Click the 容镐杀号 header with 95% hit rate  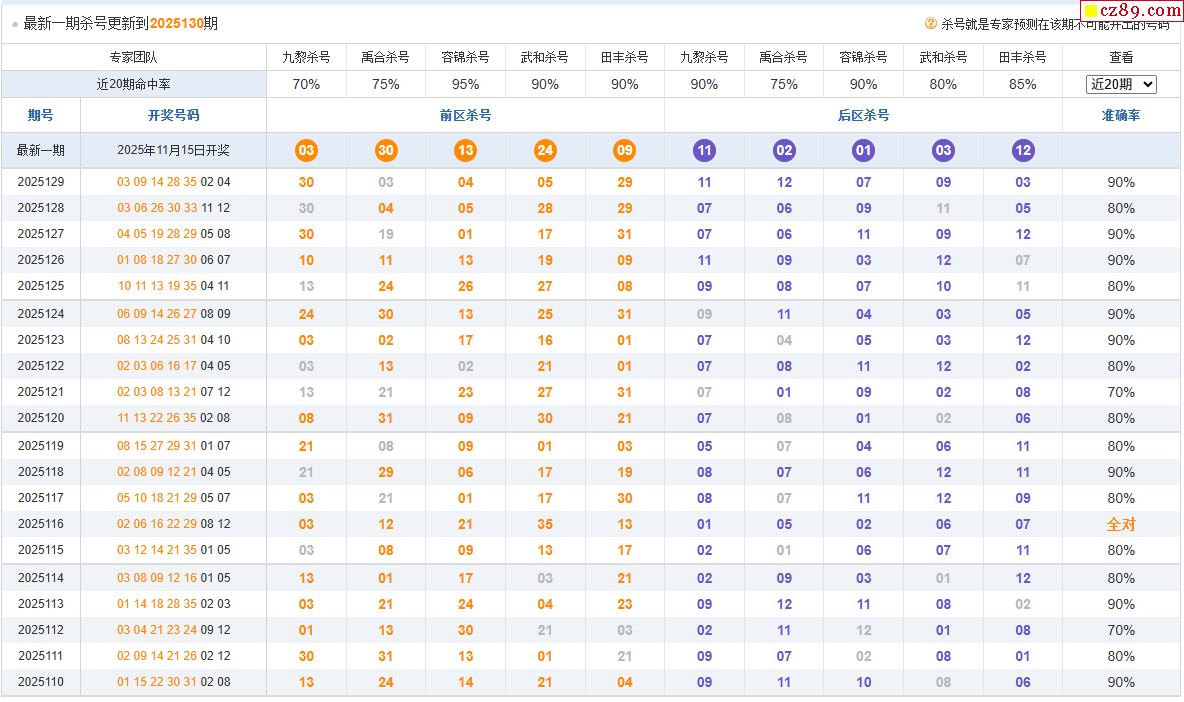pyautogui.click(x=465, y=57)
